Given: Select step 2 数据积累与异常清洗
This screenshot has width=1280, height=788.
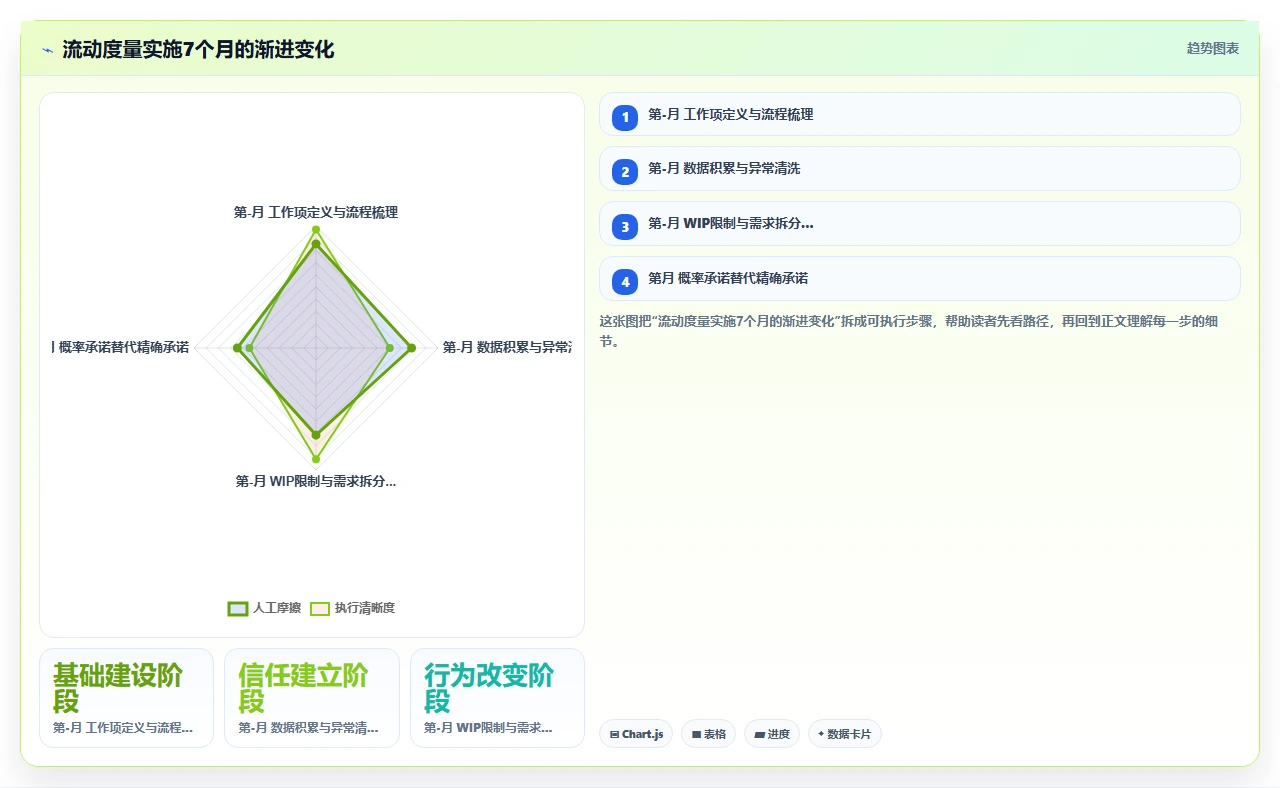Looking at the screenshot, I should pos(920,168).
